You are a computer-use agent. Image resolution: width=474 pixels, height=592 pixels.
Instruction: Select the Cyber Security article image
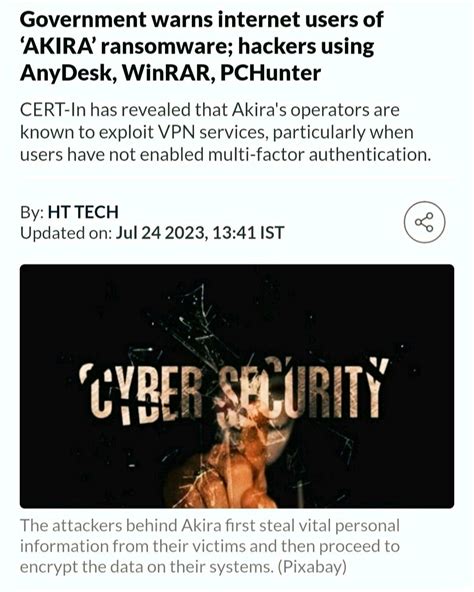(x=237, y=386)
